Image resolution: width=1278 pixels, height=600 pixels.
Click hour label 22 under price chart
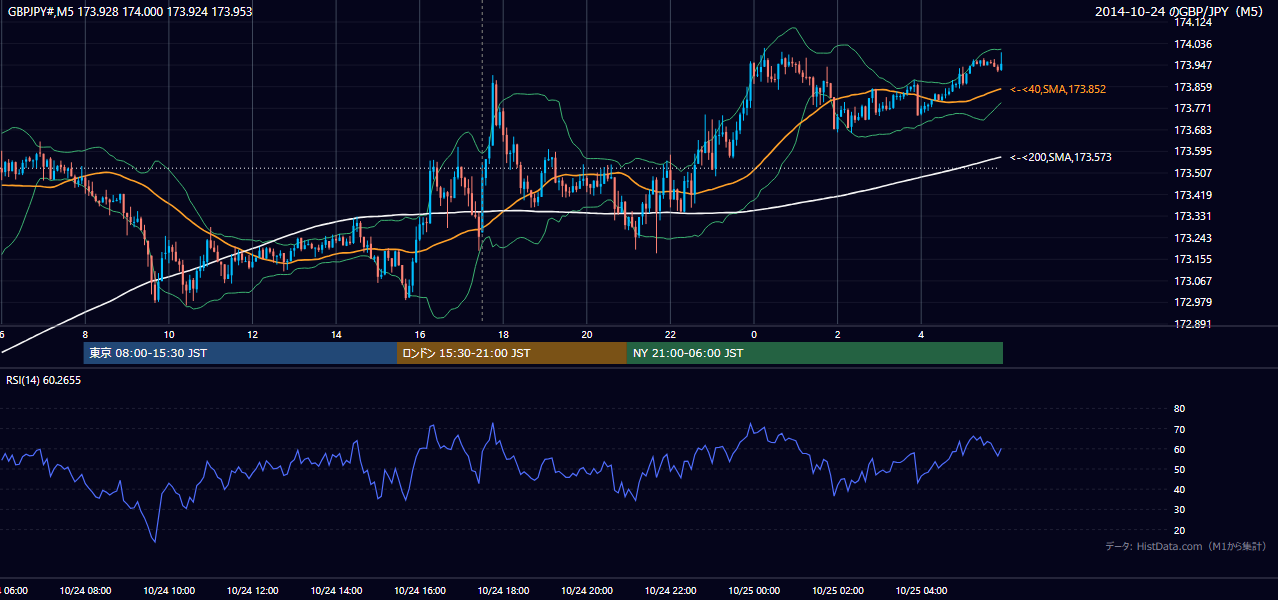pyautogui.click(x=670, y=335)
